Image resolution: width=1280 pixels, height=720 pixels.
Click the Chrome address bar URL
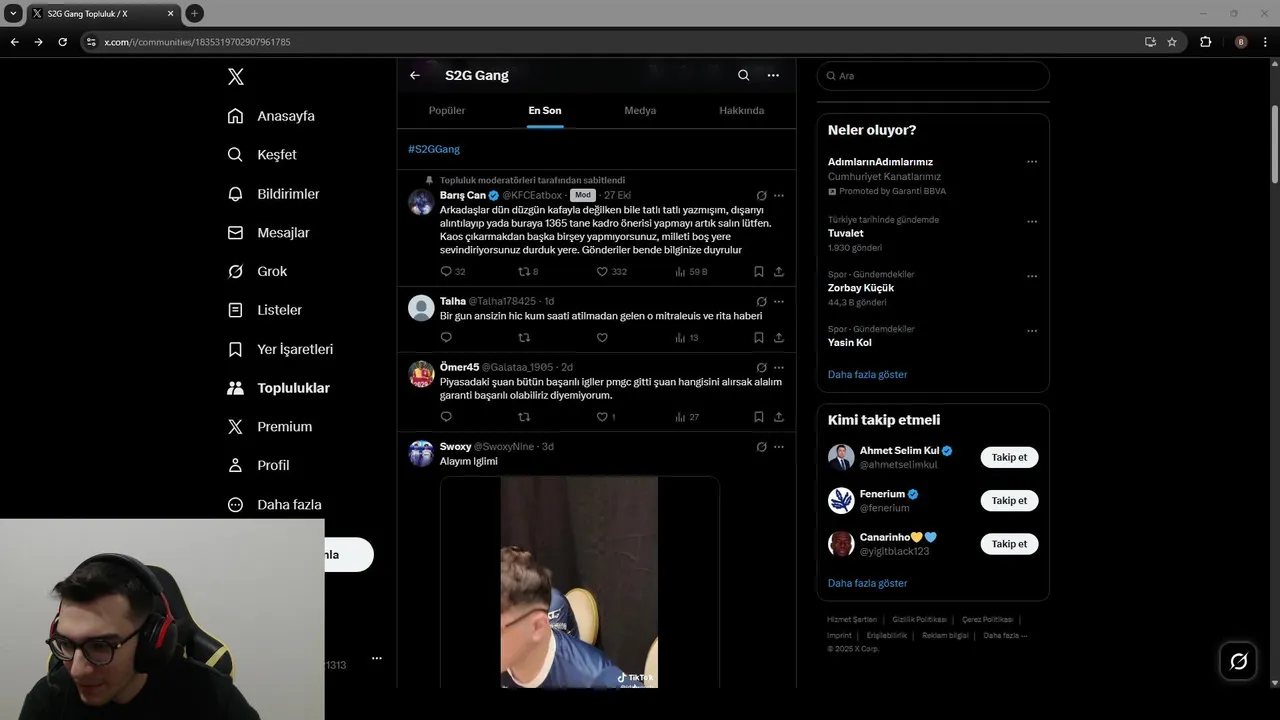[x=197, y=42]
